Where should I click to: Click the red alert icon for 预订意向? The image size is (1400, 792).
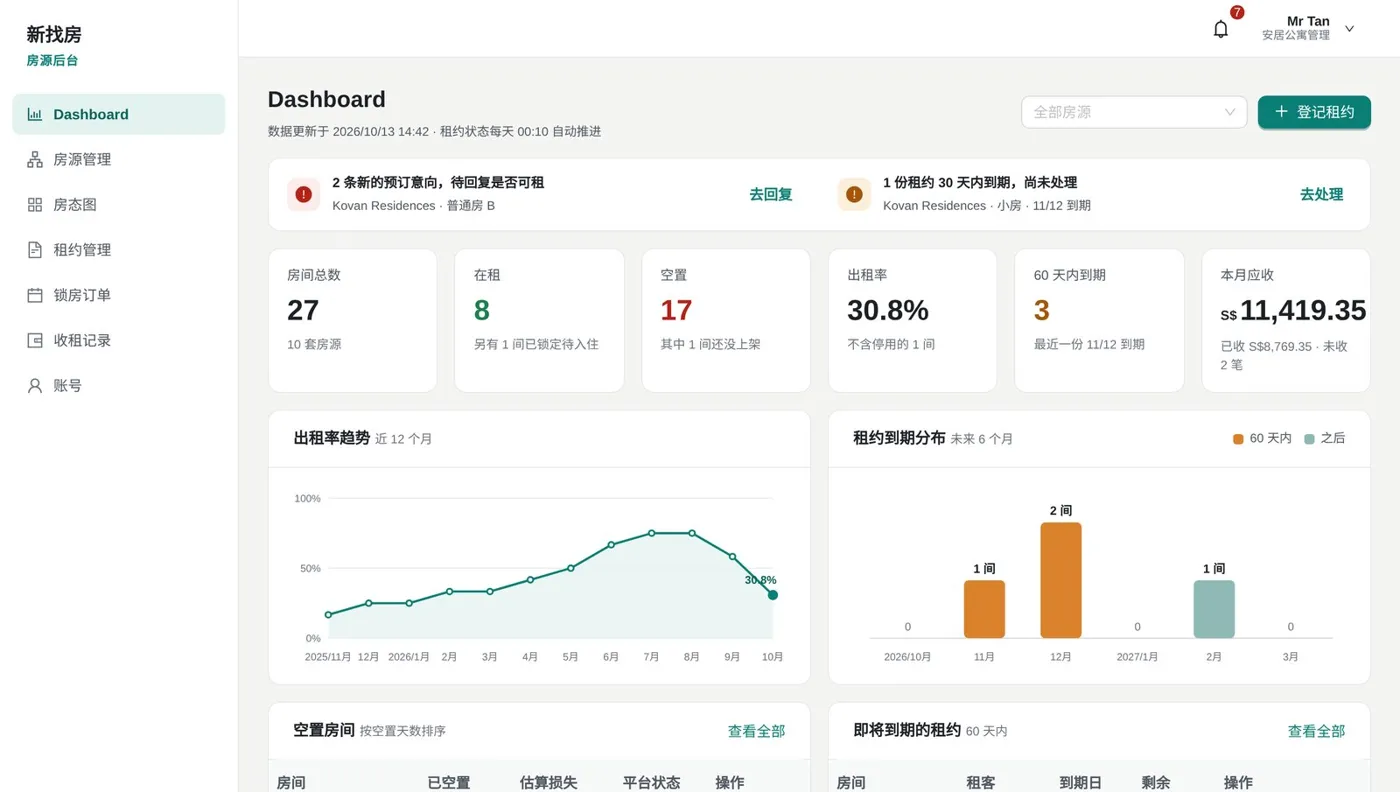[304, 194]
